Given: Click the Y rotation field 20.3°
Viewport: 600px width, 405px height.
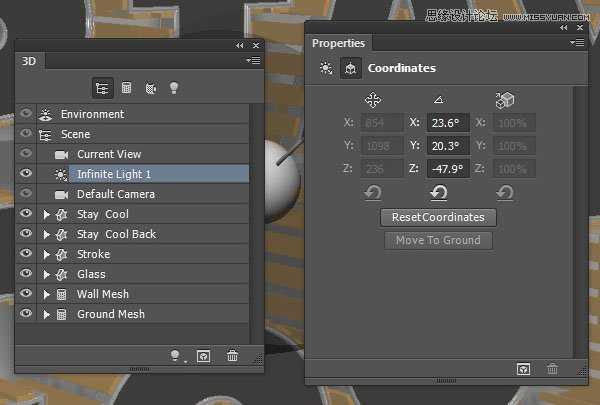Looking at the screenshot, I should [448, 146].
